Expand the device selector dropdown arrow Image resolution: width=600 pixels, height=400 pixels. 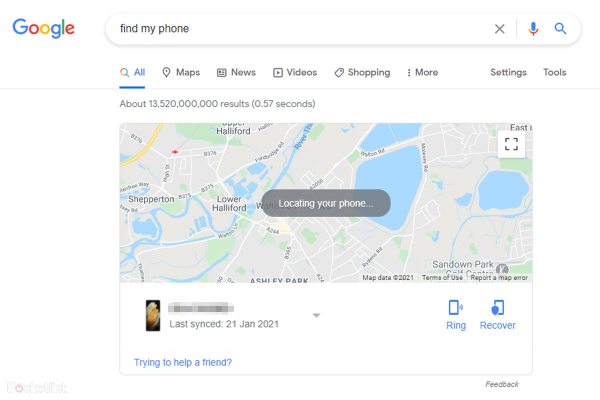click(x=316, y=315)
